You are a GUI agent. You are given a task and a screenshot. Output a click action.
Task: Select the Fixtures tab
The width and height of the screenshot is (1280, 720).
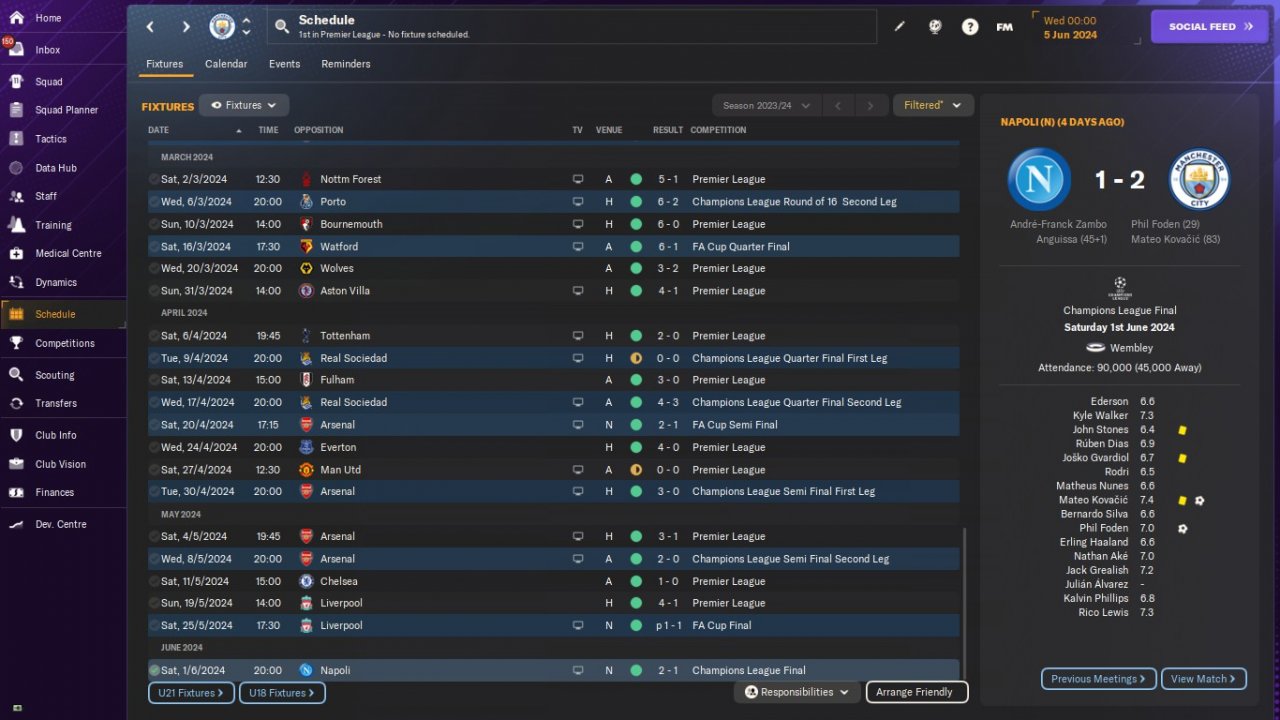pyautogui.click(x=165, y=64)
